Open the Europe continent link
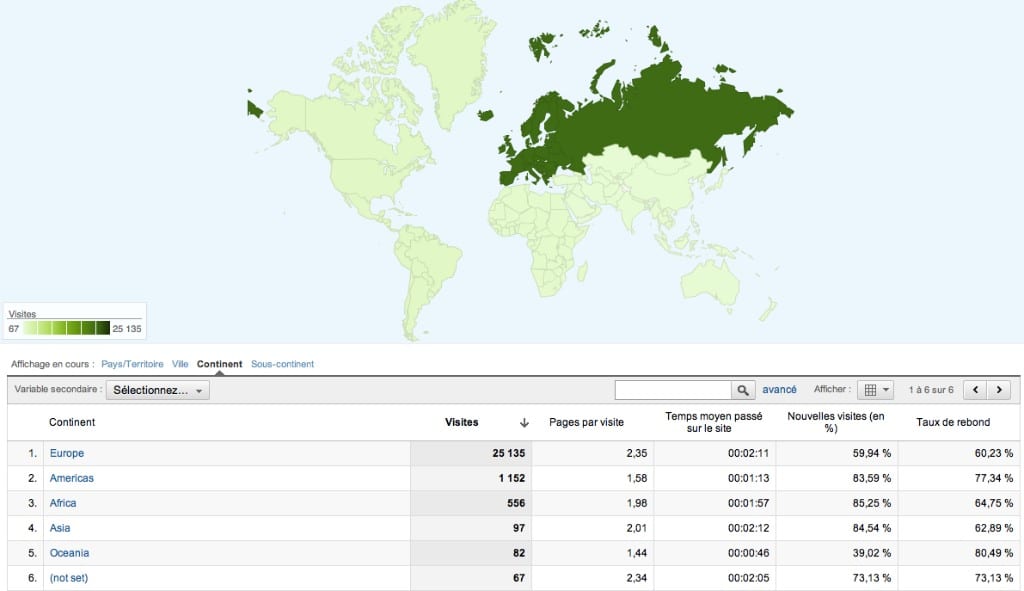This screenshot has height=591, width=1024. click(x=67, y=453)
